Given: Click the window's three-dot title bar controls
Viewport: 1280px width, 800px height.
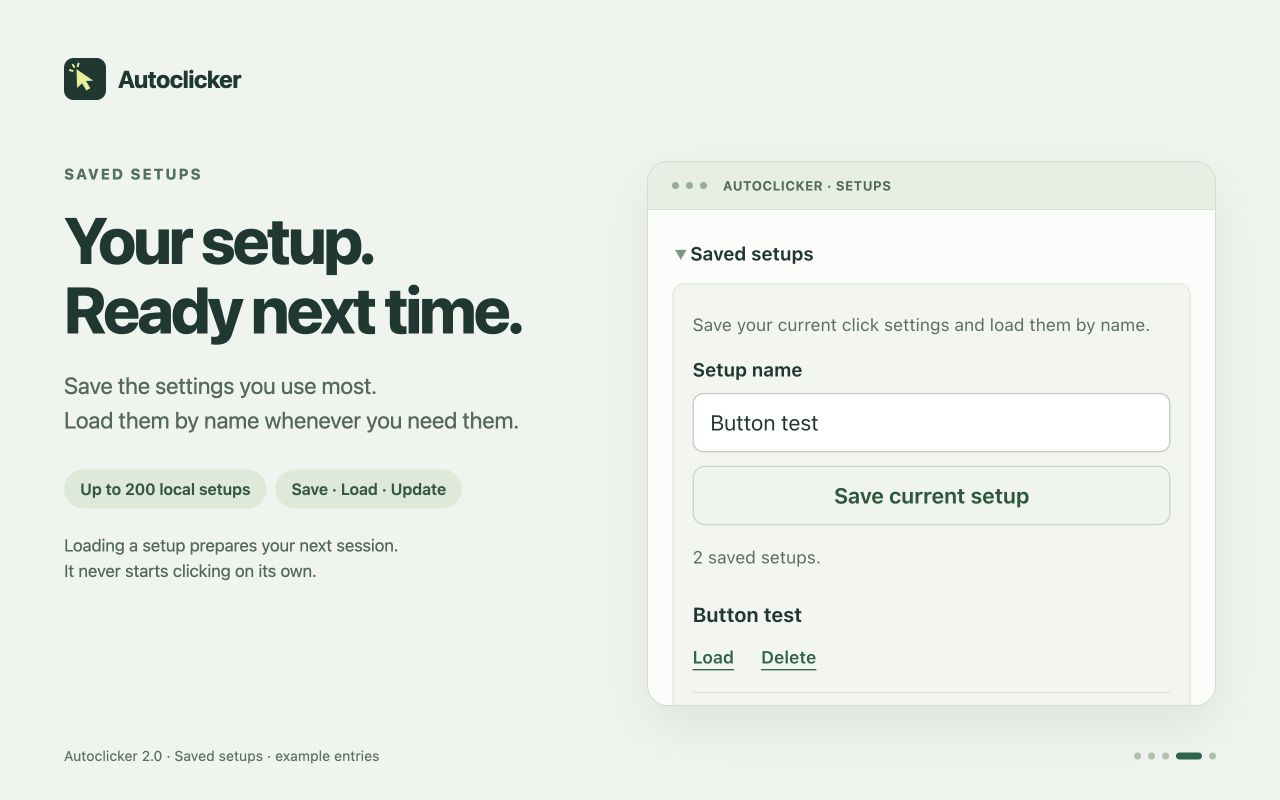Looking at the screenshot, I should pyautogui.click(x=689, y=185).
